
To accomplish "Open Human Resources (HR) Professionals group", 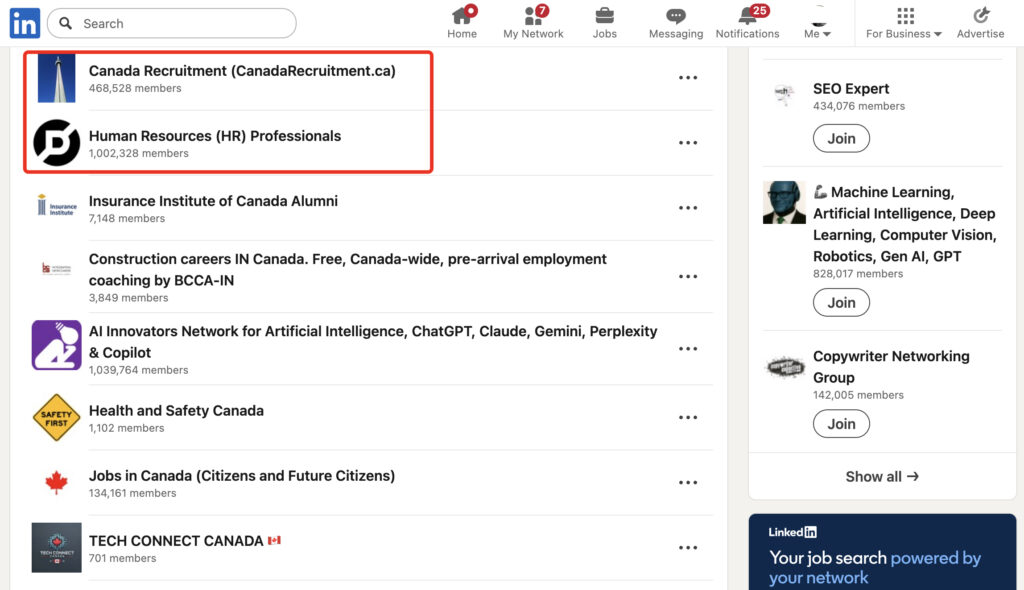I will [x=215, y=136].
